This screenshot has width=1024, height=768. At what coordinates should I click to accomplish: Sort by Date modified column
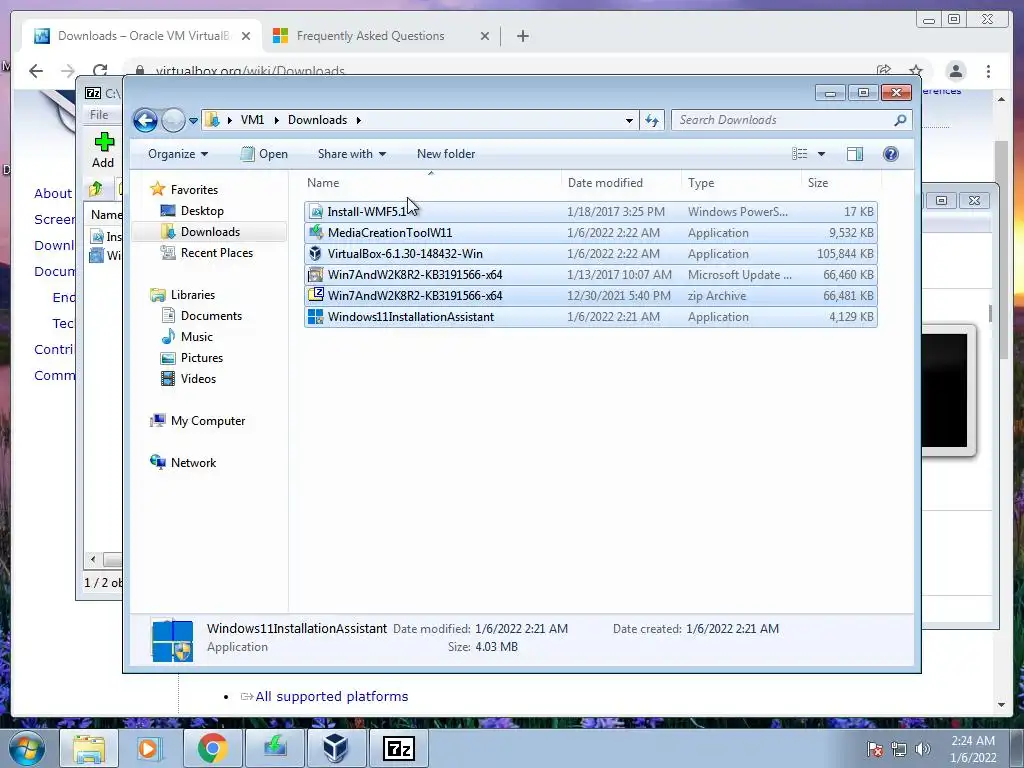pos(621,183)
